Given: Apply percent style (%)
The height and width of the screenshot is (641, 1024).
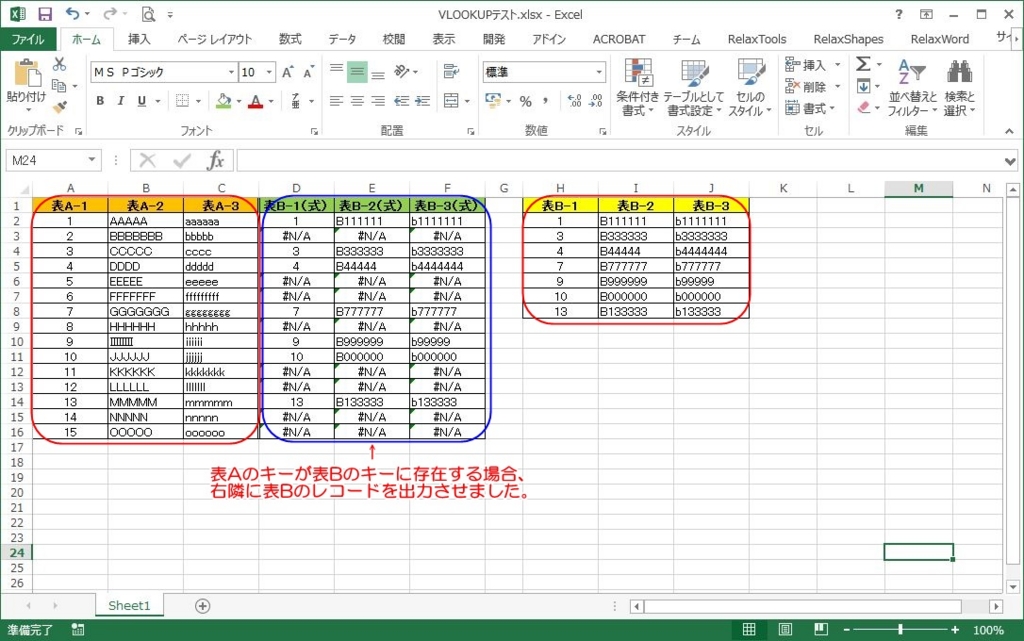Looking at the screenshot, I should click(526, 101).
